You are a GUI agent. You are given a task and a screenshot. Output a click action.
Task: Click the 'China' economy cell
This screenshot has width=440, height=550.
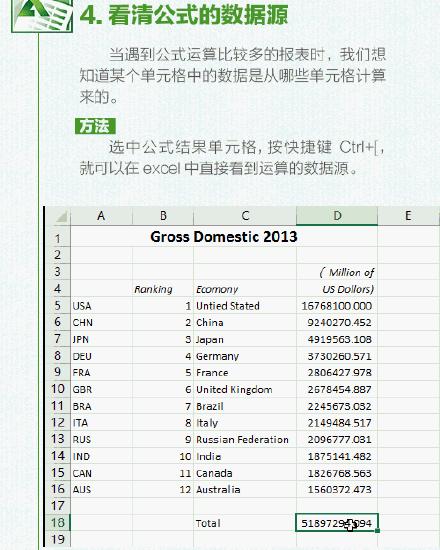(x=245, y=322)
